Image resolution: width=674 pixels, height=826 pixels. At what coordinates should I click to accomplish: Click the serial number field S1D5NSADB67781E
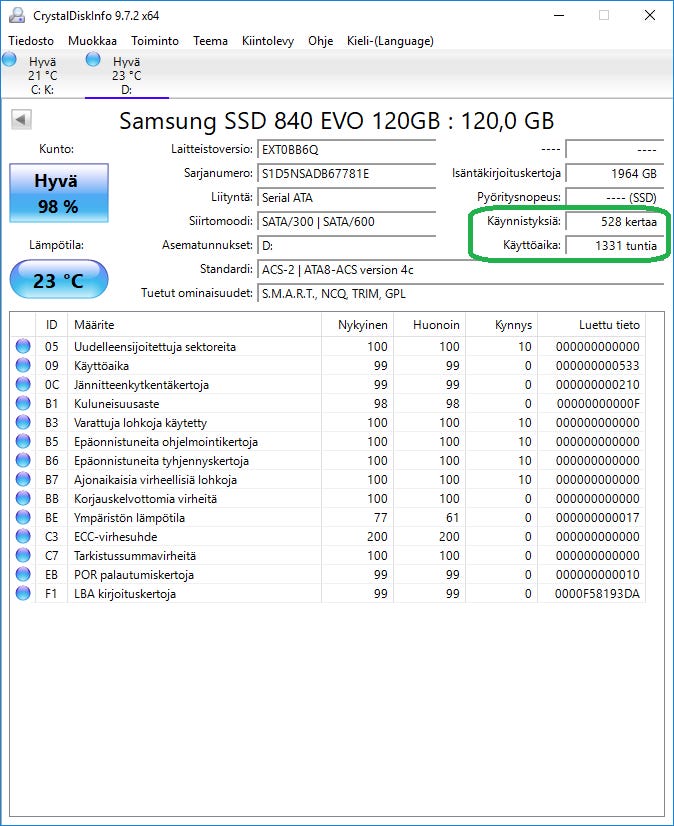[346, 173]
